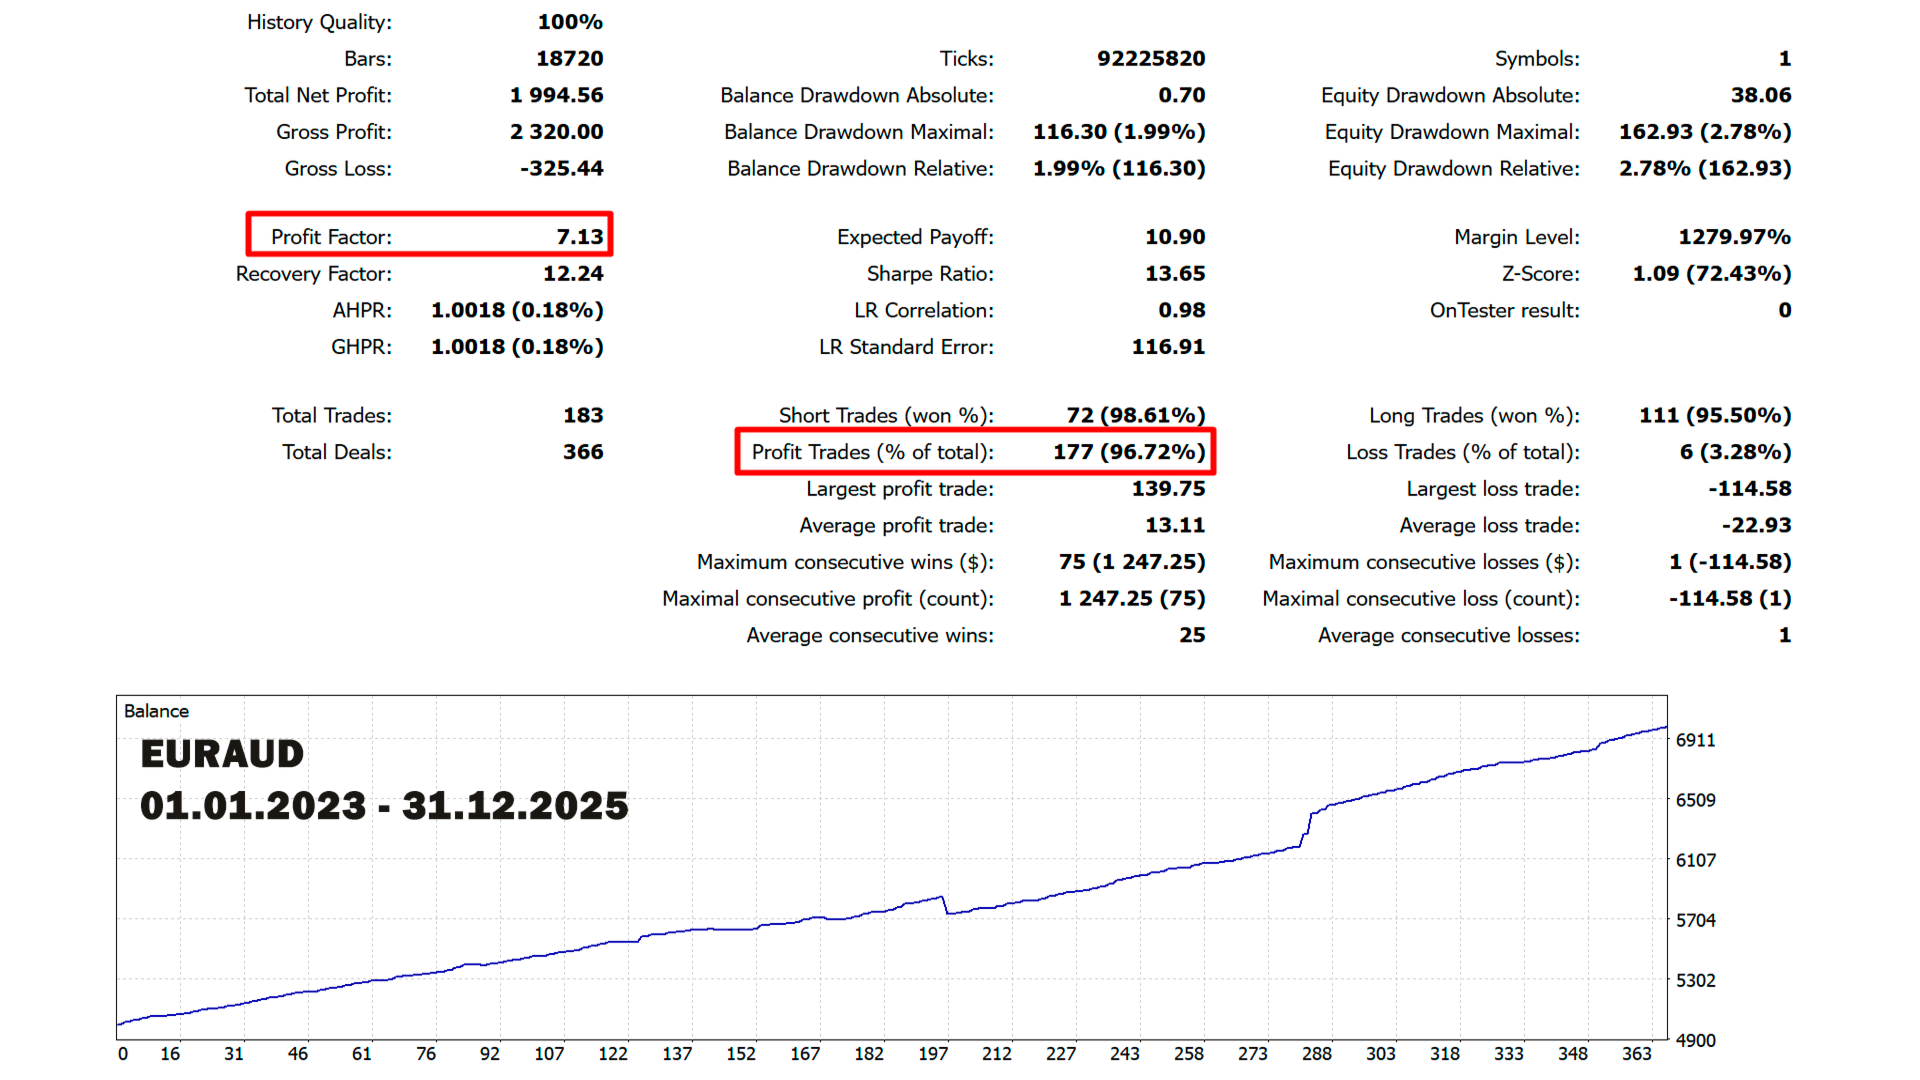1920x1080 pixels.
Task: Click the Balance chart title label
Action: click(156, 711)
